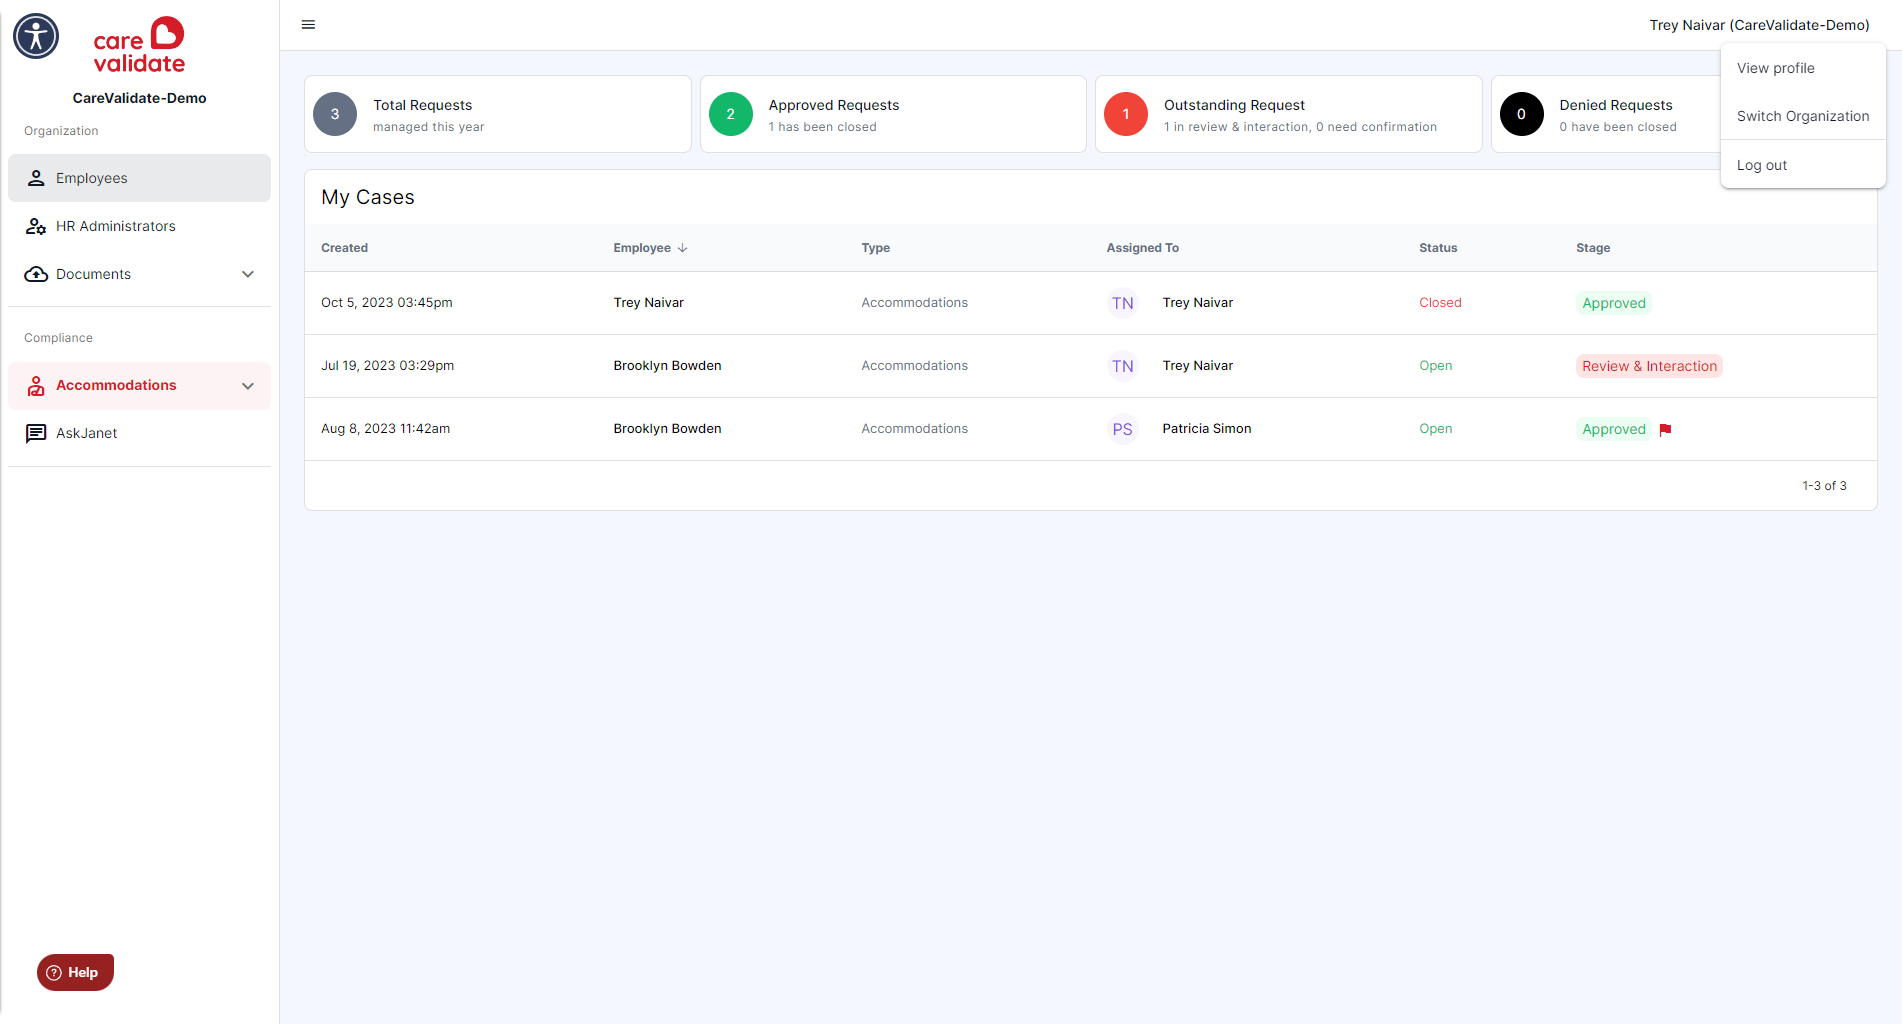Select Log out from user menu
Screen dimensions: 1902x1024
coord(1803,165)
